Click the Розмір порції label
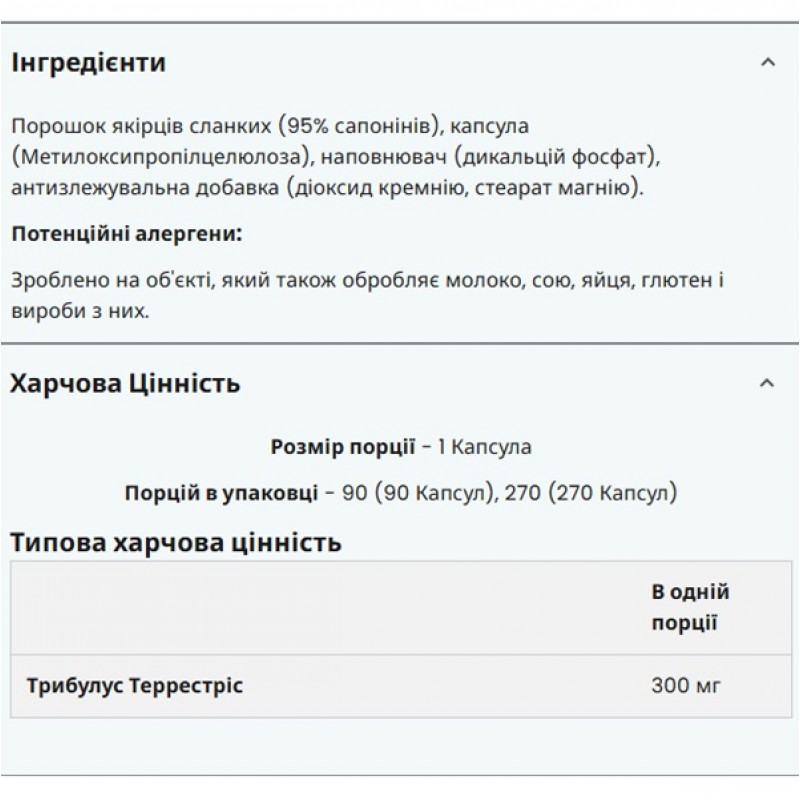Screen dimensions: 800x800 pyautogui.click(x=342, y=446)
